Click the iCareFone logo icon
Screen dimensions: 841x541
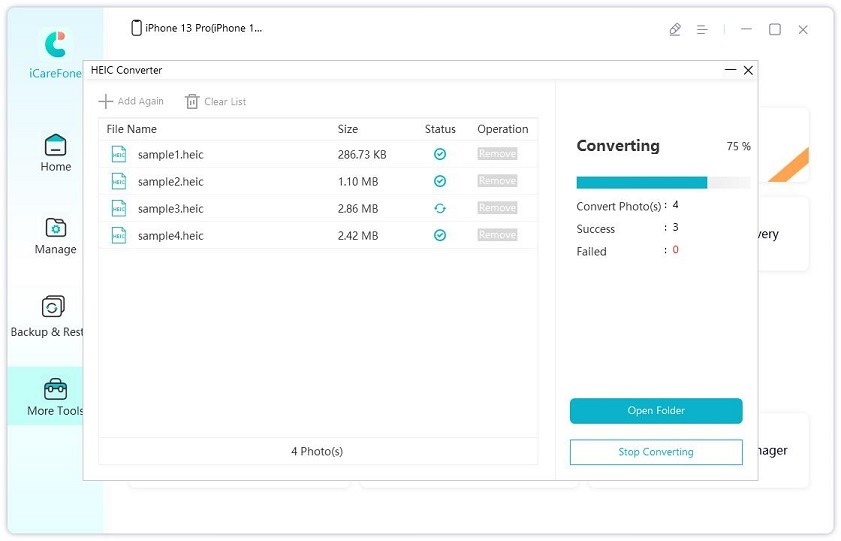[x=55, y=44]
